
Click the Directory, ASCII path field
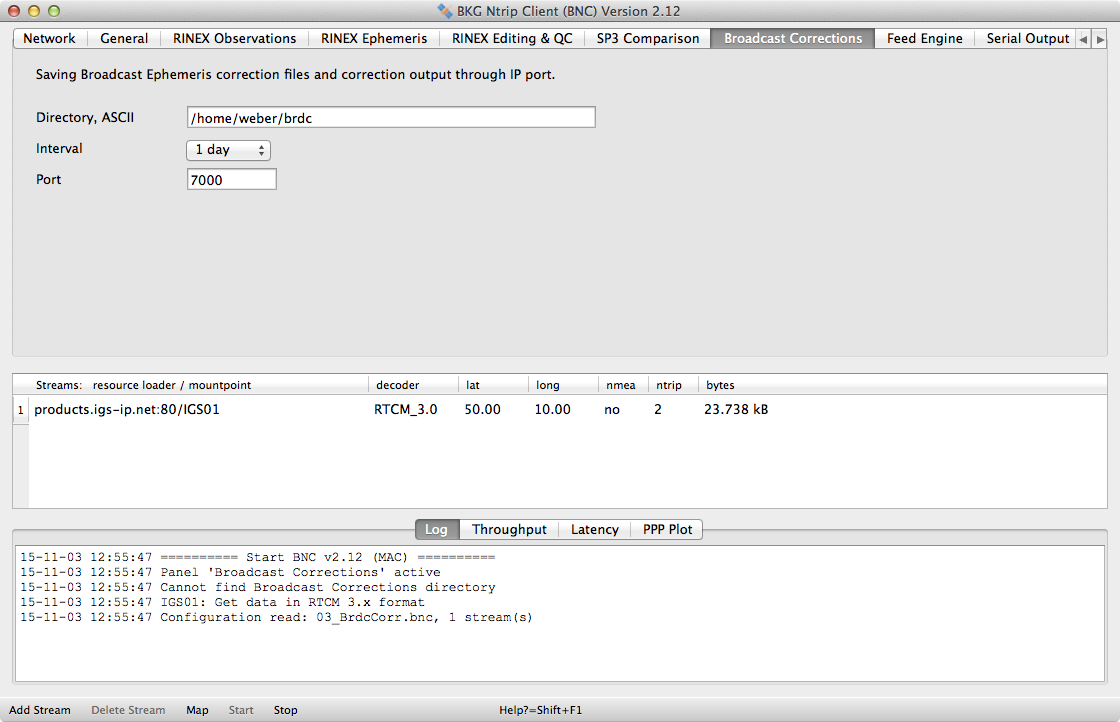(391, 118)
